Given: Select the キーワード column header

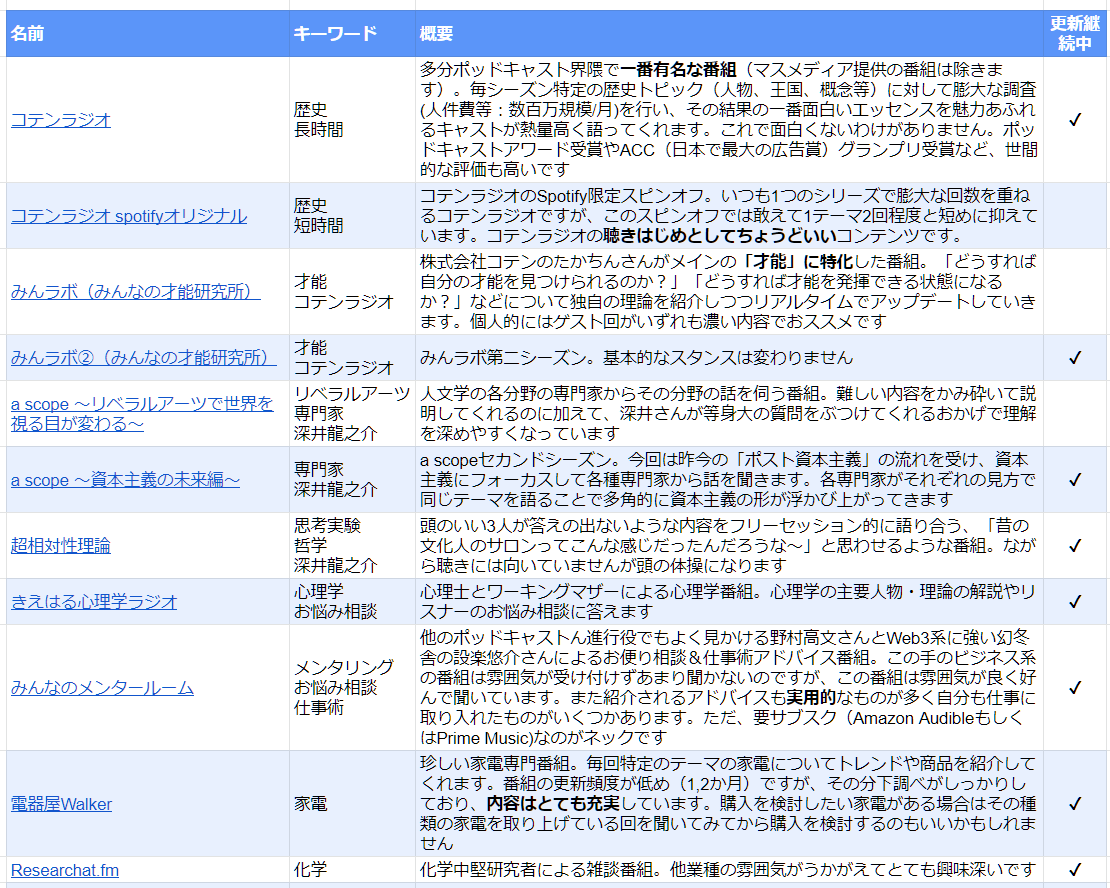Looking at the screenshot, I should 352,33.
